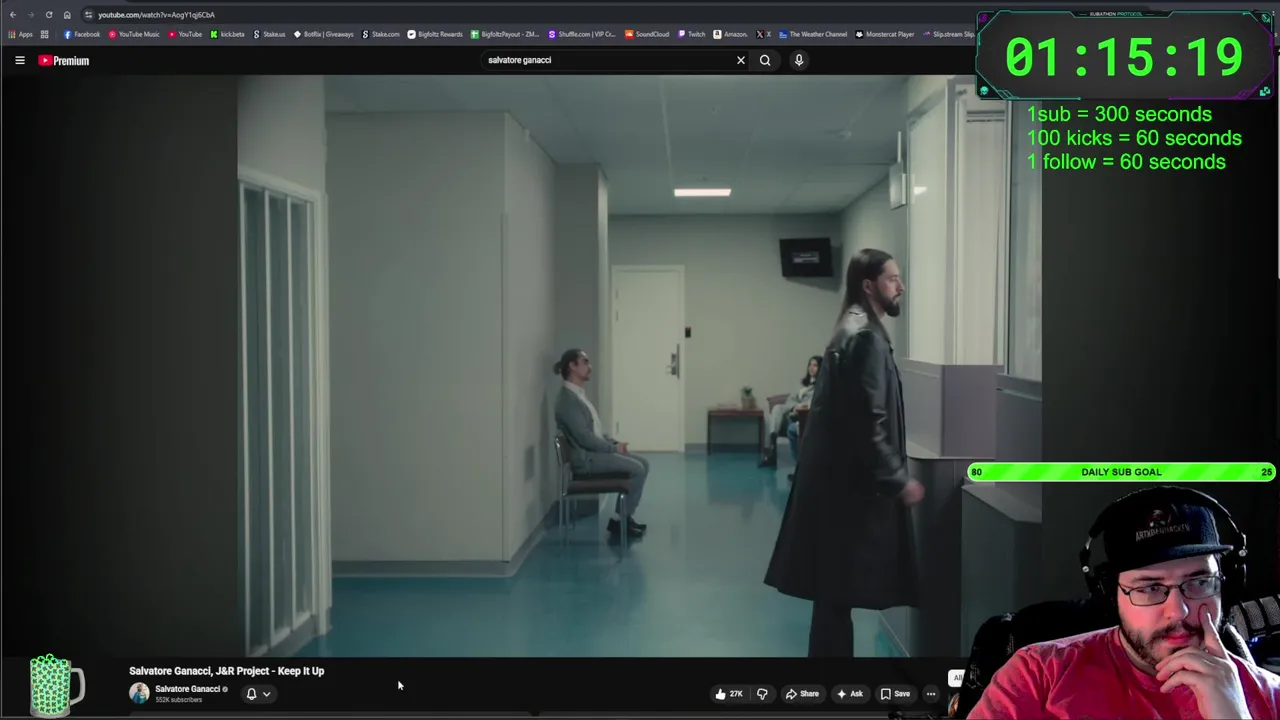This screenshot has width=1280, height=720.
Task: Open the tab groups grid icon
Action: 44,34
